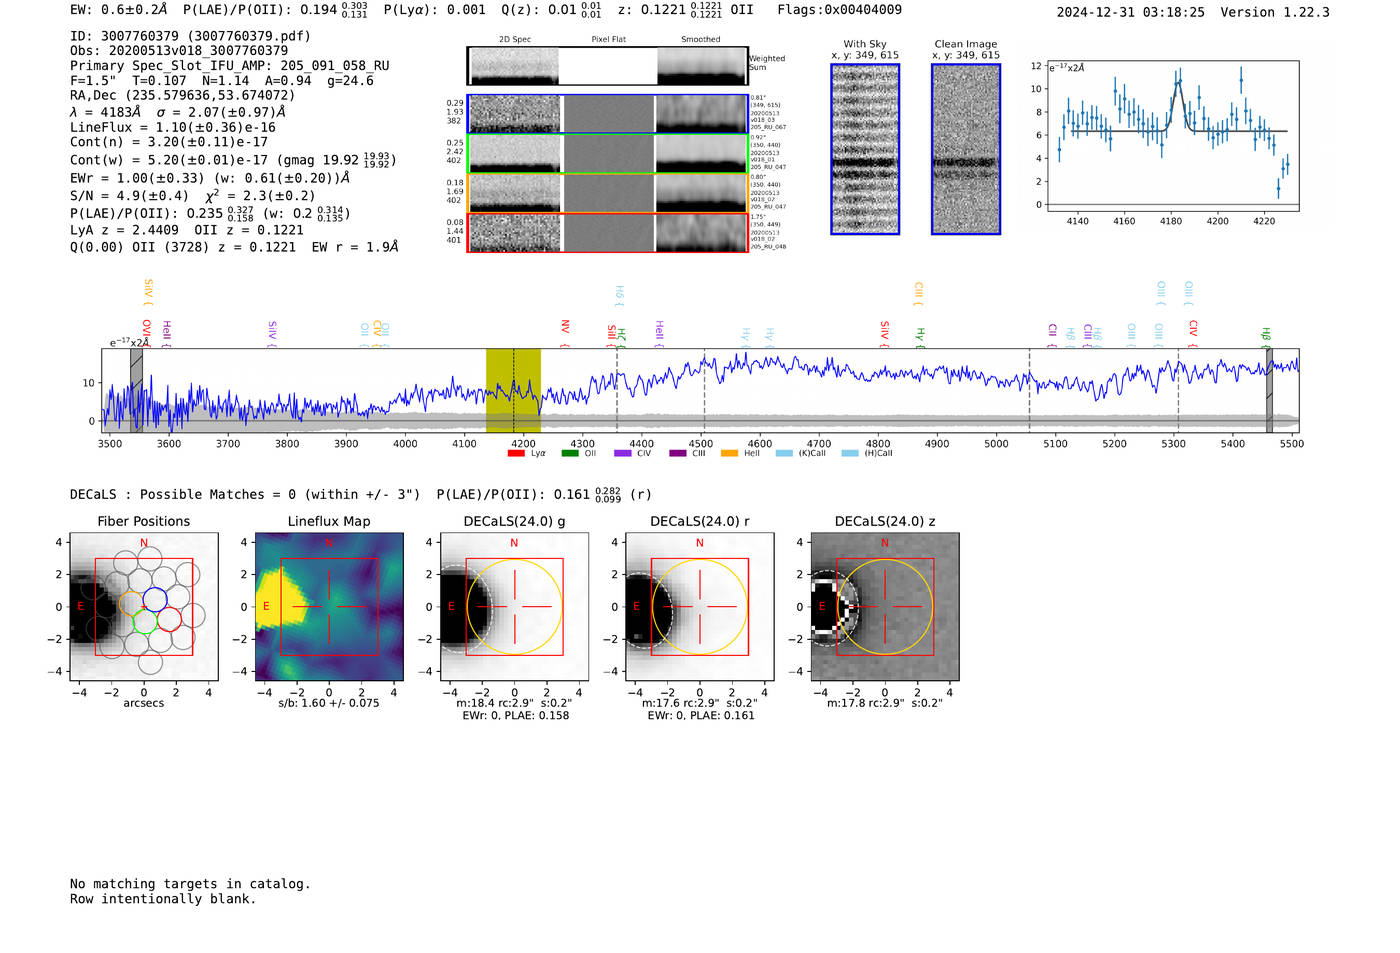Click the dark purple CIII legend swatch

coord(678,453)
